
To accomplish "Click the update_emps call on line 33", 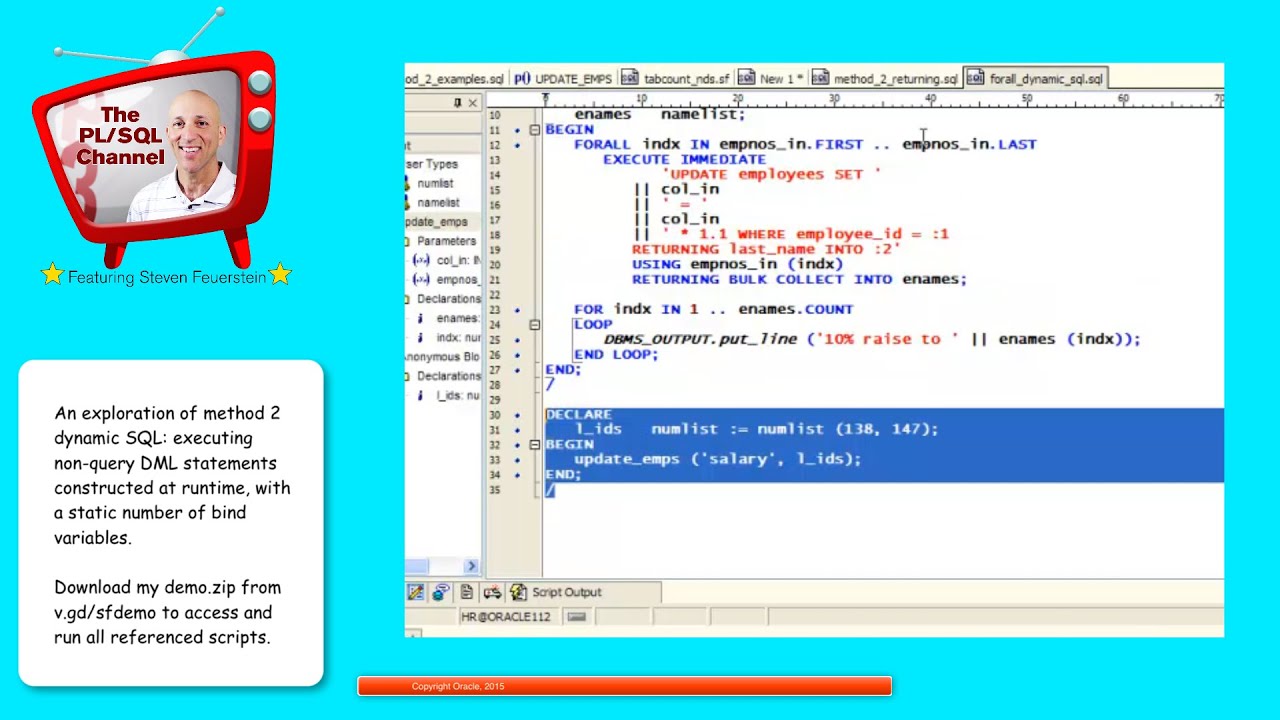I will 631,459.
